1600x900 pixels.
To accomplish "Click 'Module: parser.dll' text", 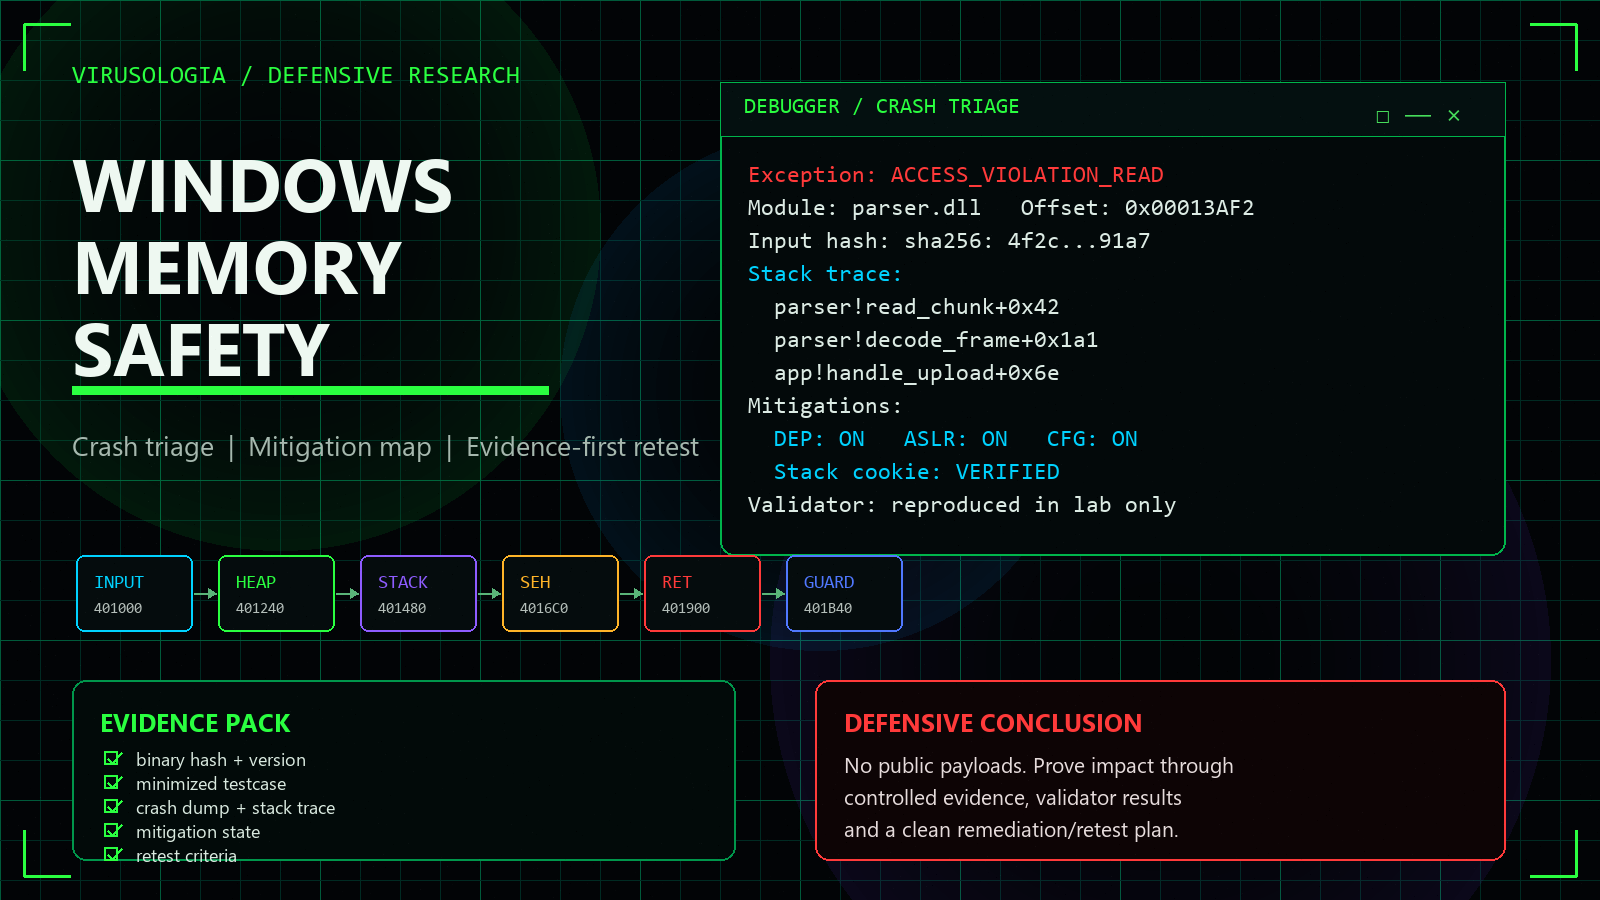I will coord(864,208).
